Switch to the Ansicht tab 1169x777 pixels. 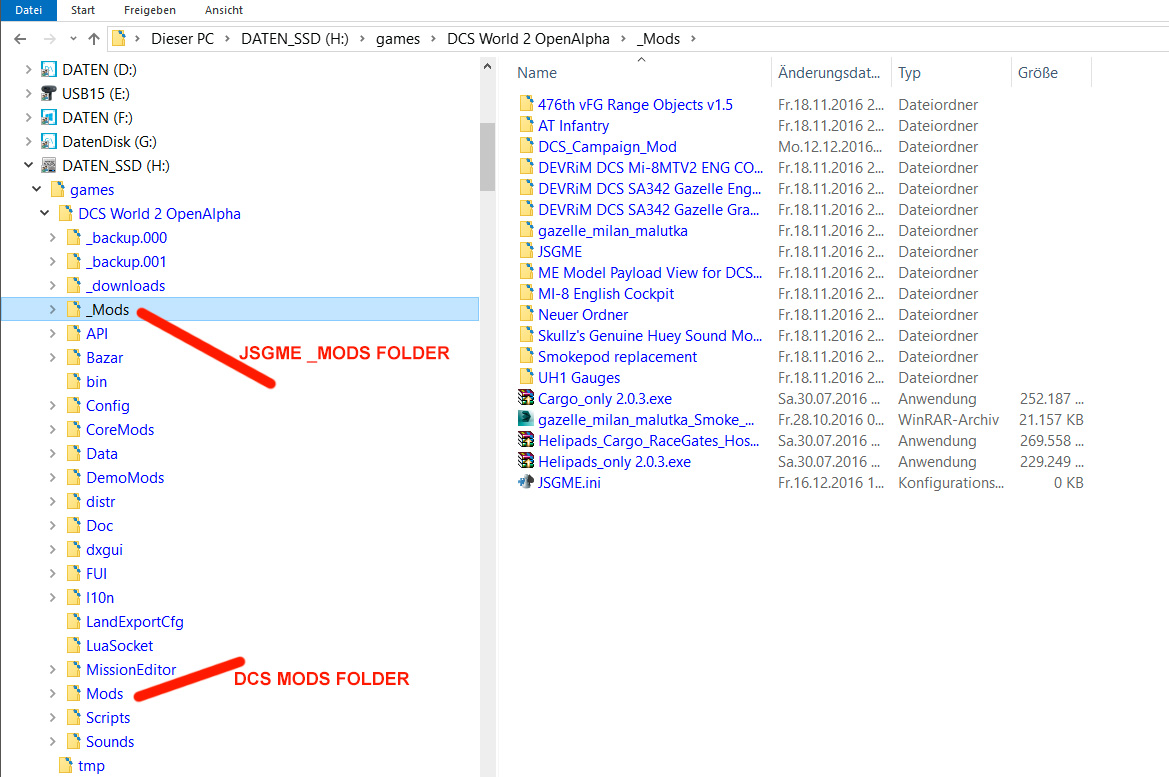tap(223, 10)
